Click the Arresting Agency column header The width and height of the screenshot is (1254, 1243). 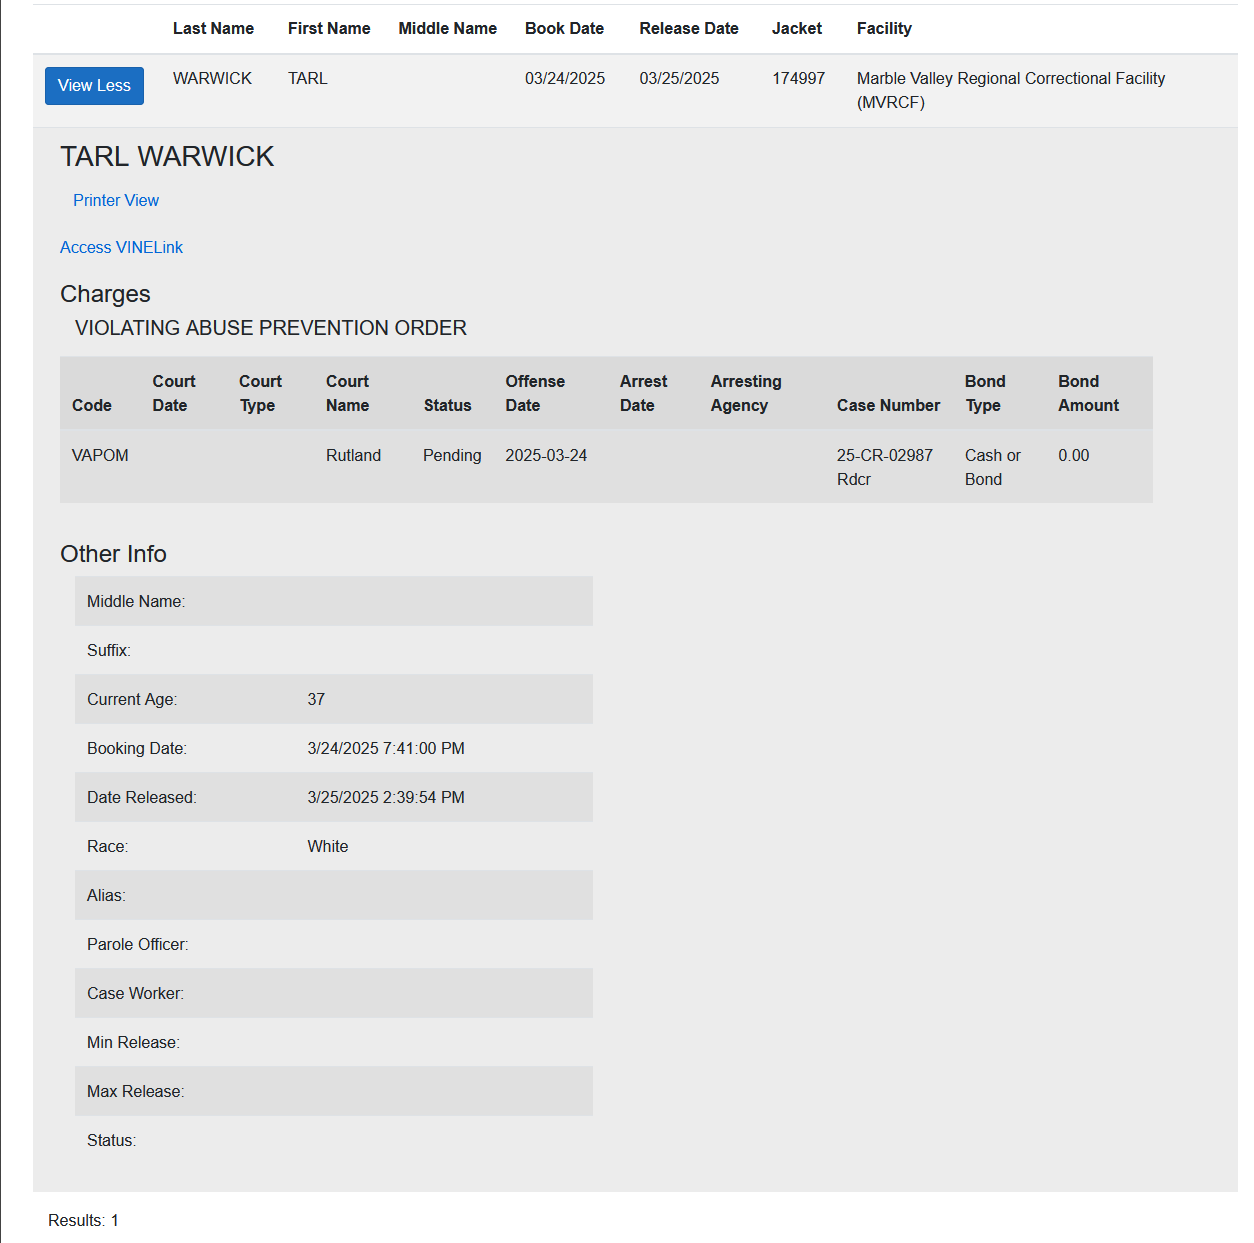point(746,393)
